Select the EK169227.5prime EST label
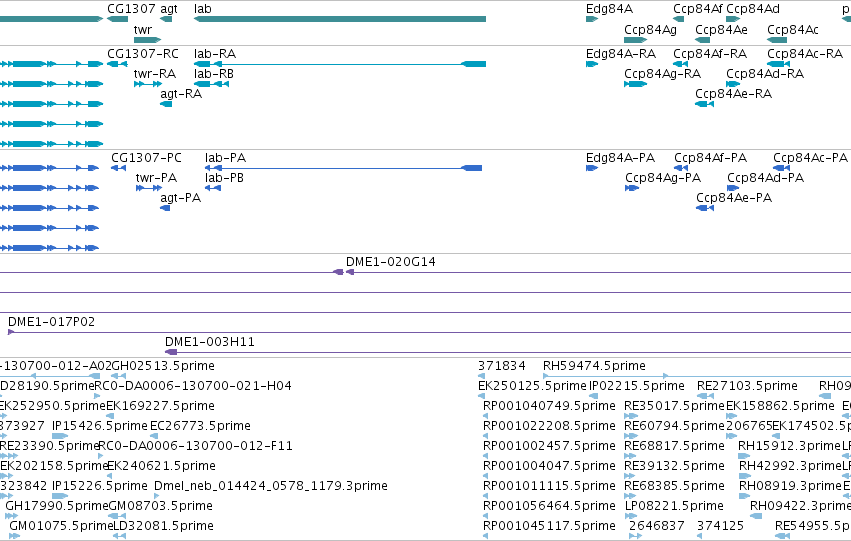 pyautogui.click(x=161, y=406)
